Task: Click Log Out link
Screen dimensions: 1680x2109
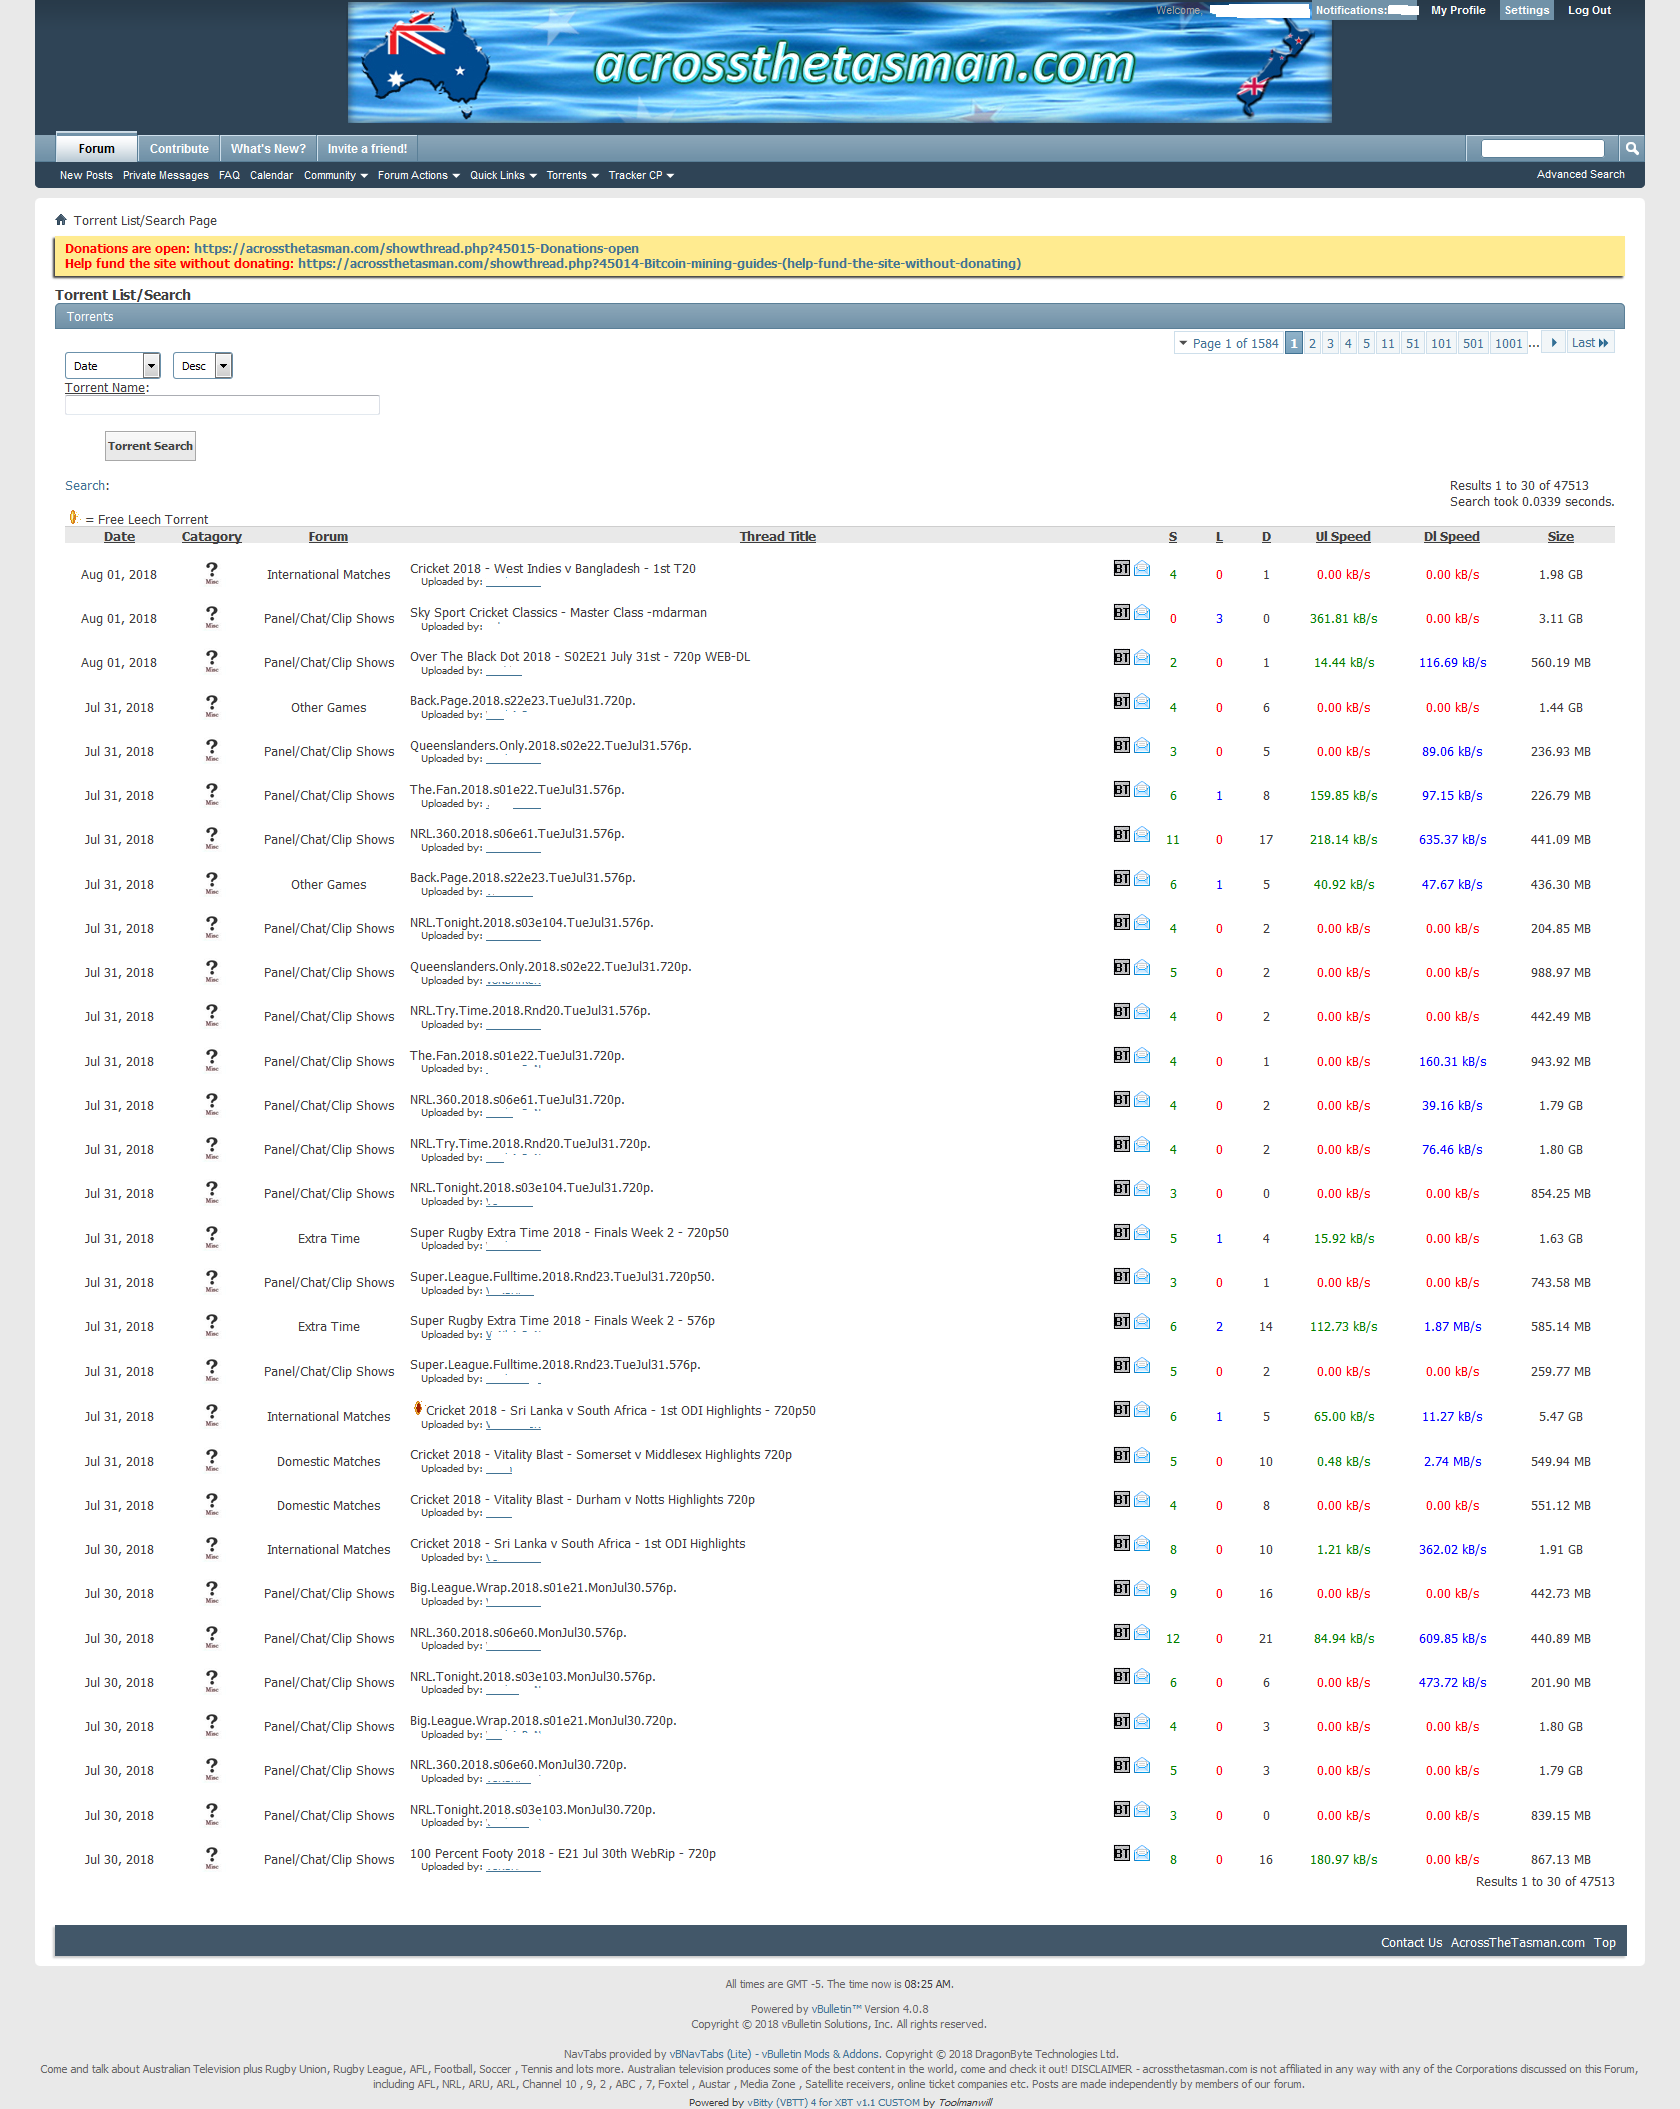Action: [x=1589, y=11]
